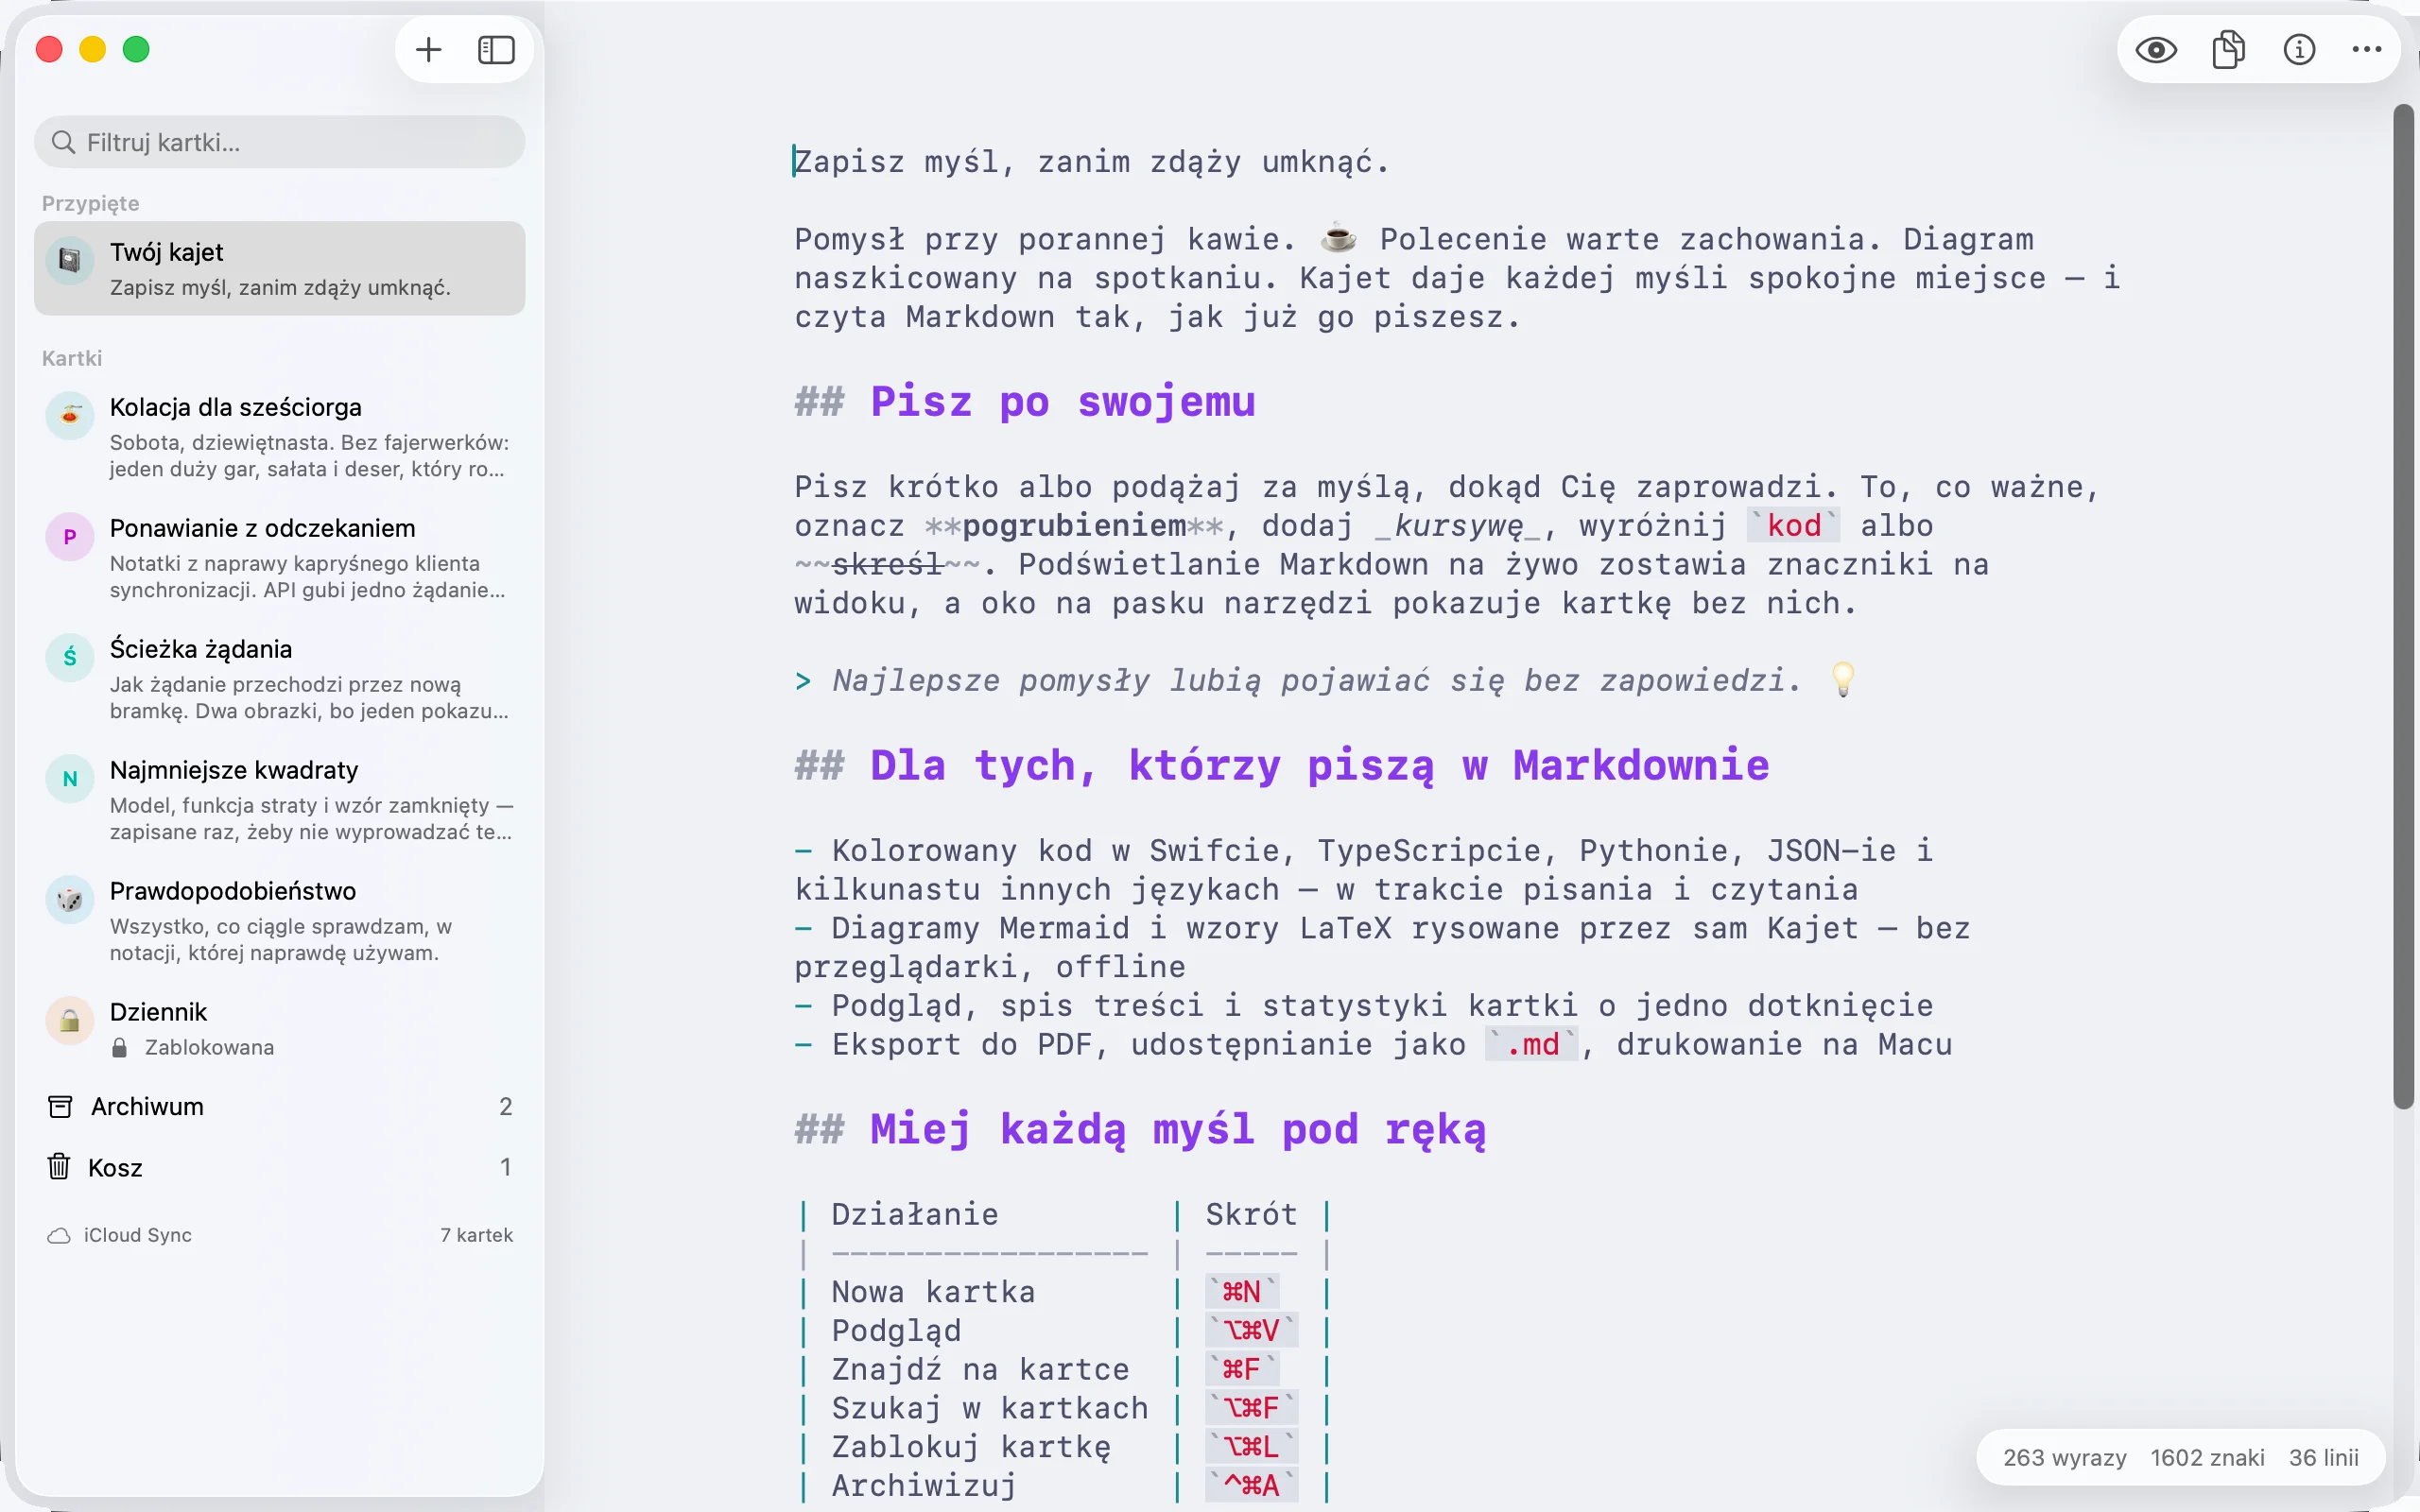Viewport: 2420px width, 1512px height.
Task: Click the magnifying glass search icon
Action: (x=63, y=142)
